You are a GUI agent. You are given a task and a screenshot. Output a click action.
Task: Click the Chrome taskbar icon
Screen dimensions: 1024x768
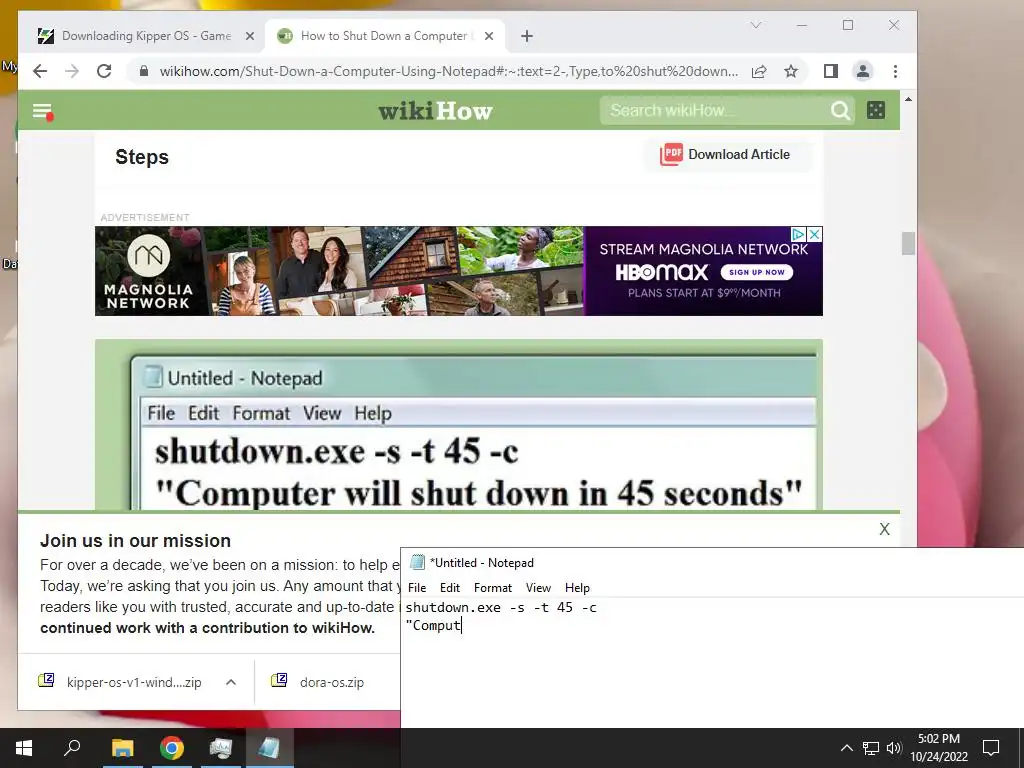pos(172,748)
